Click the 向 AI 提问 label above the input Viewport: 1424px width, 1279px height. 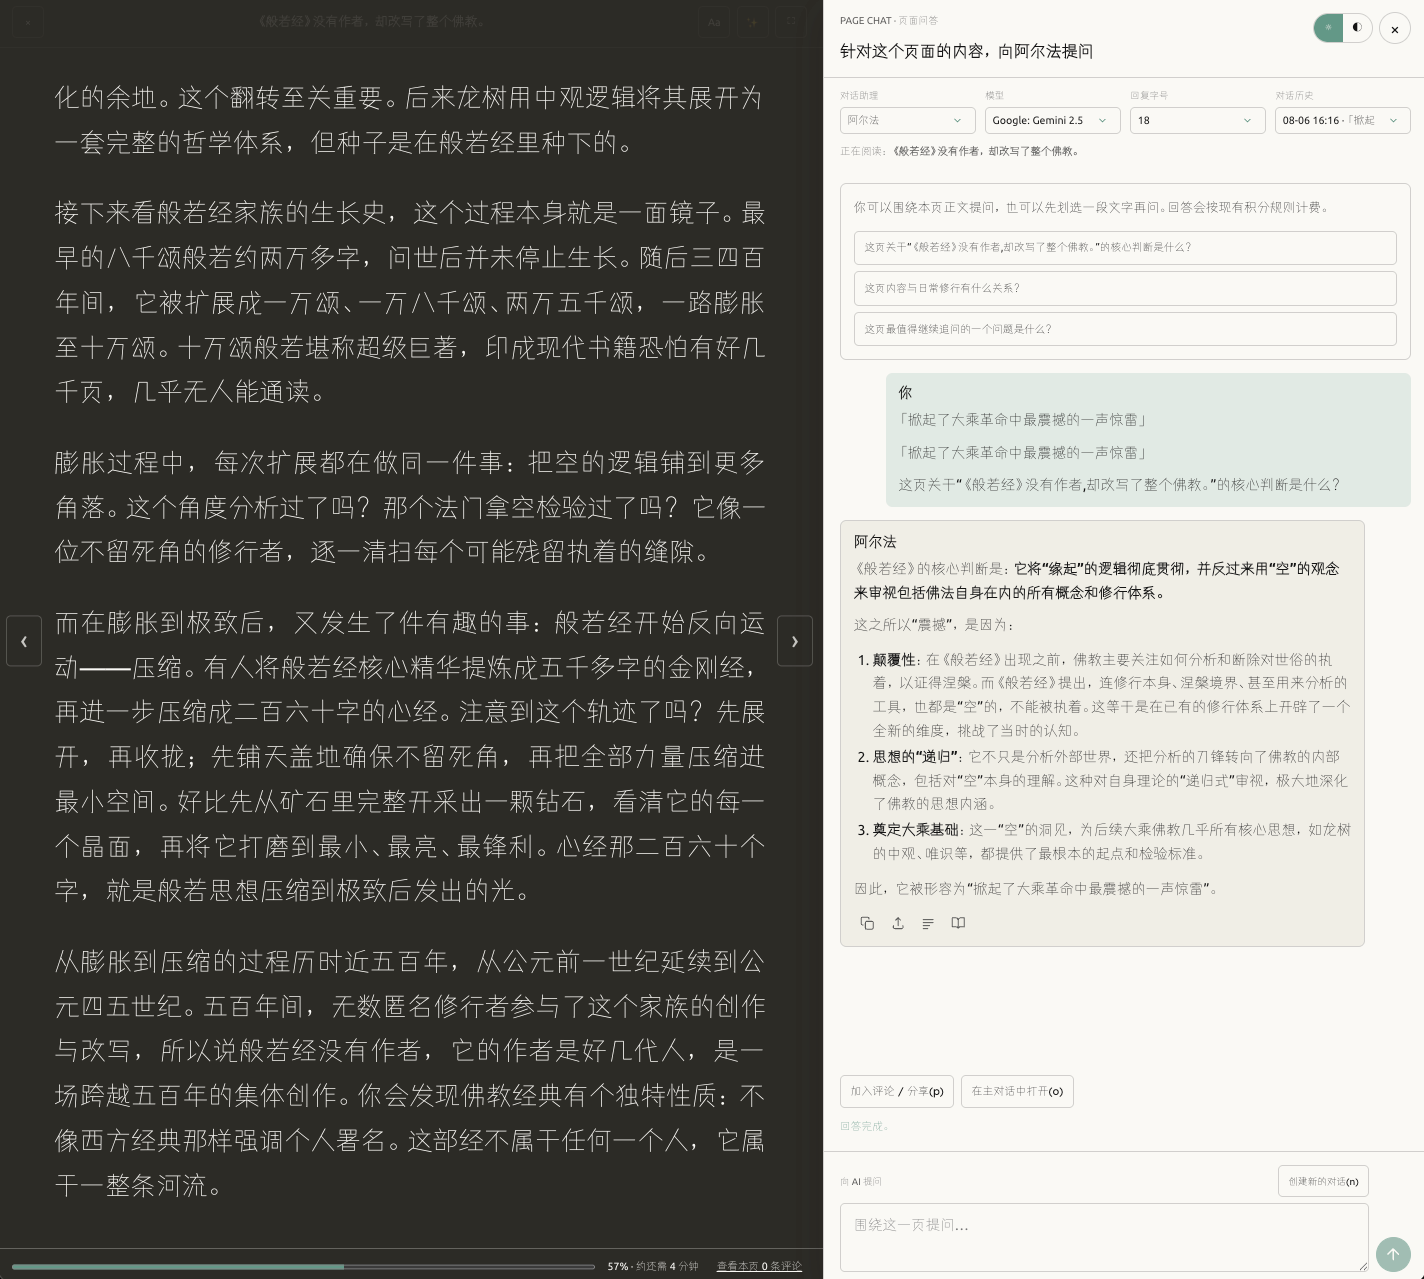[861, 1181]
